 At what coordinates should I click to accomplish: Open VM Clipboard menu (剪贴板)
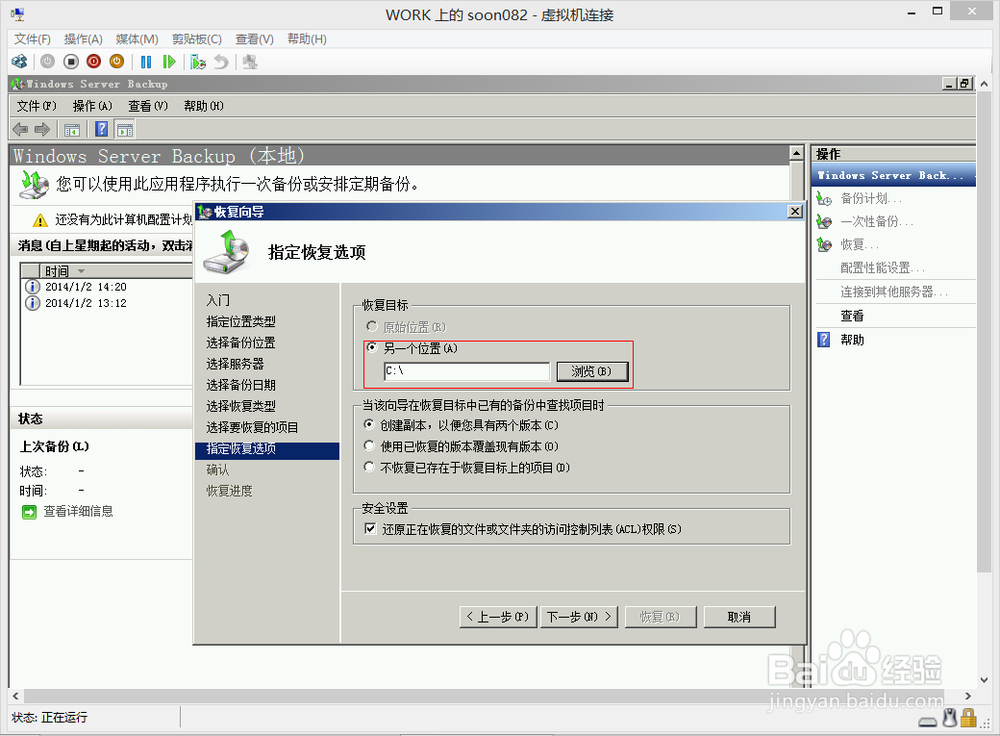[197, 39]
